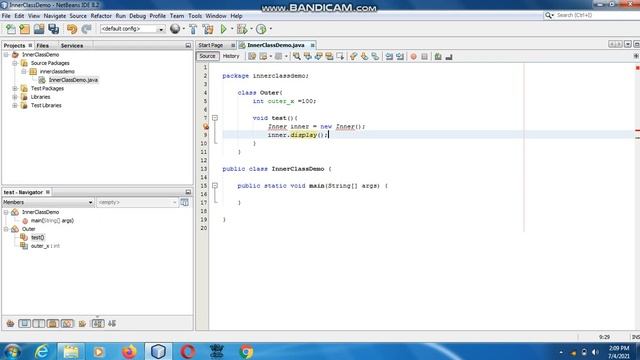This screenshot has height=360, width=640.
Task: Switch editor to History view
Action: 231,56
